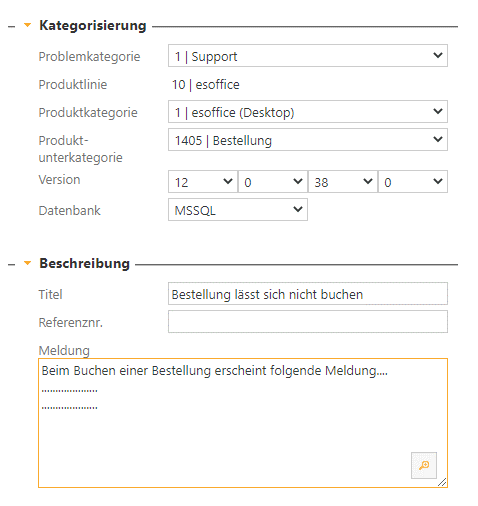Open the first Version dropdown showing 0

pos(273,182)
